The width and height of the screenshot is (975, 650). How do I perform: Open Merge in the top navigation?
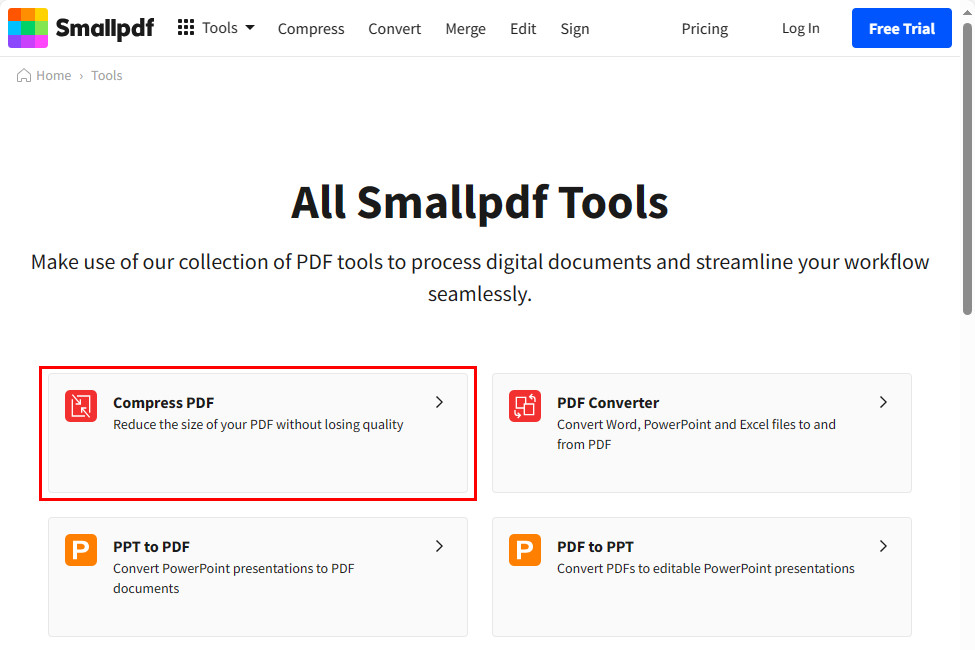466,29
